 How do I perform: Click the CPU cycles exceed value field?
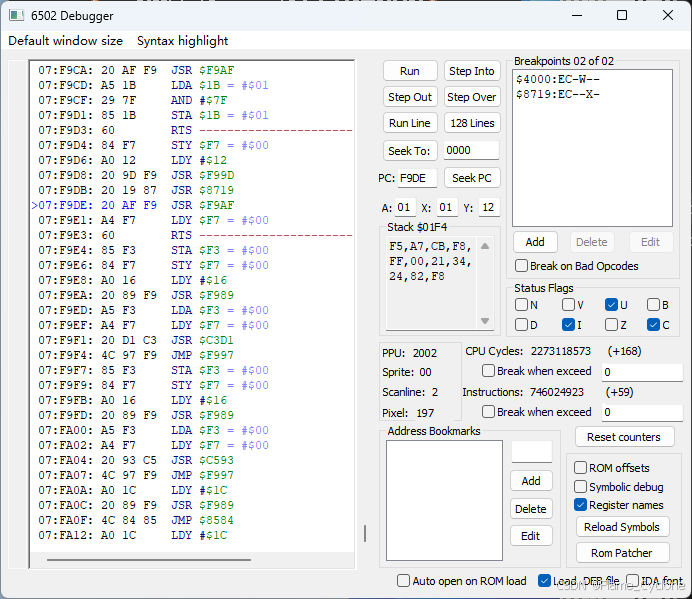(x=642, y=372)
